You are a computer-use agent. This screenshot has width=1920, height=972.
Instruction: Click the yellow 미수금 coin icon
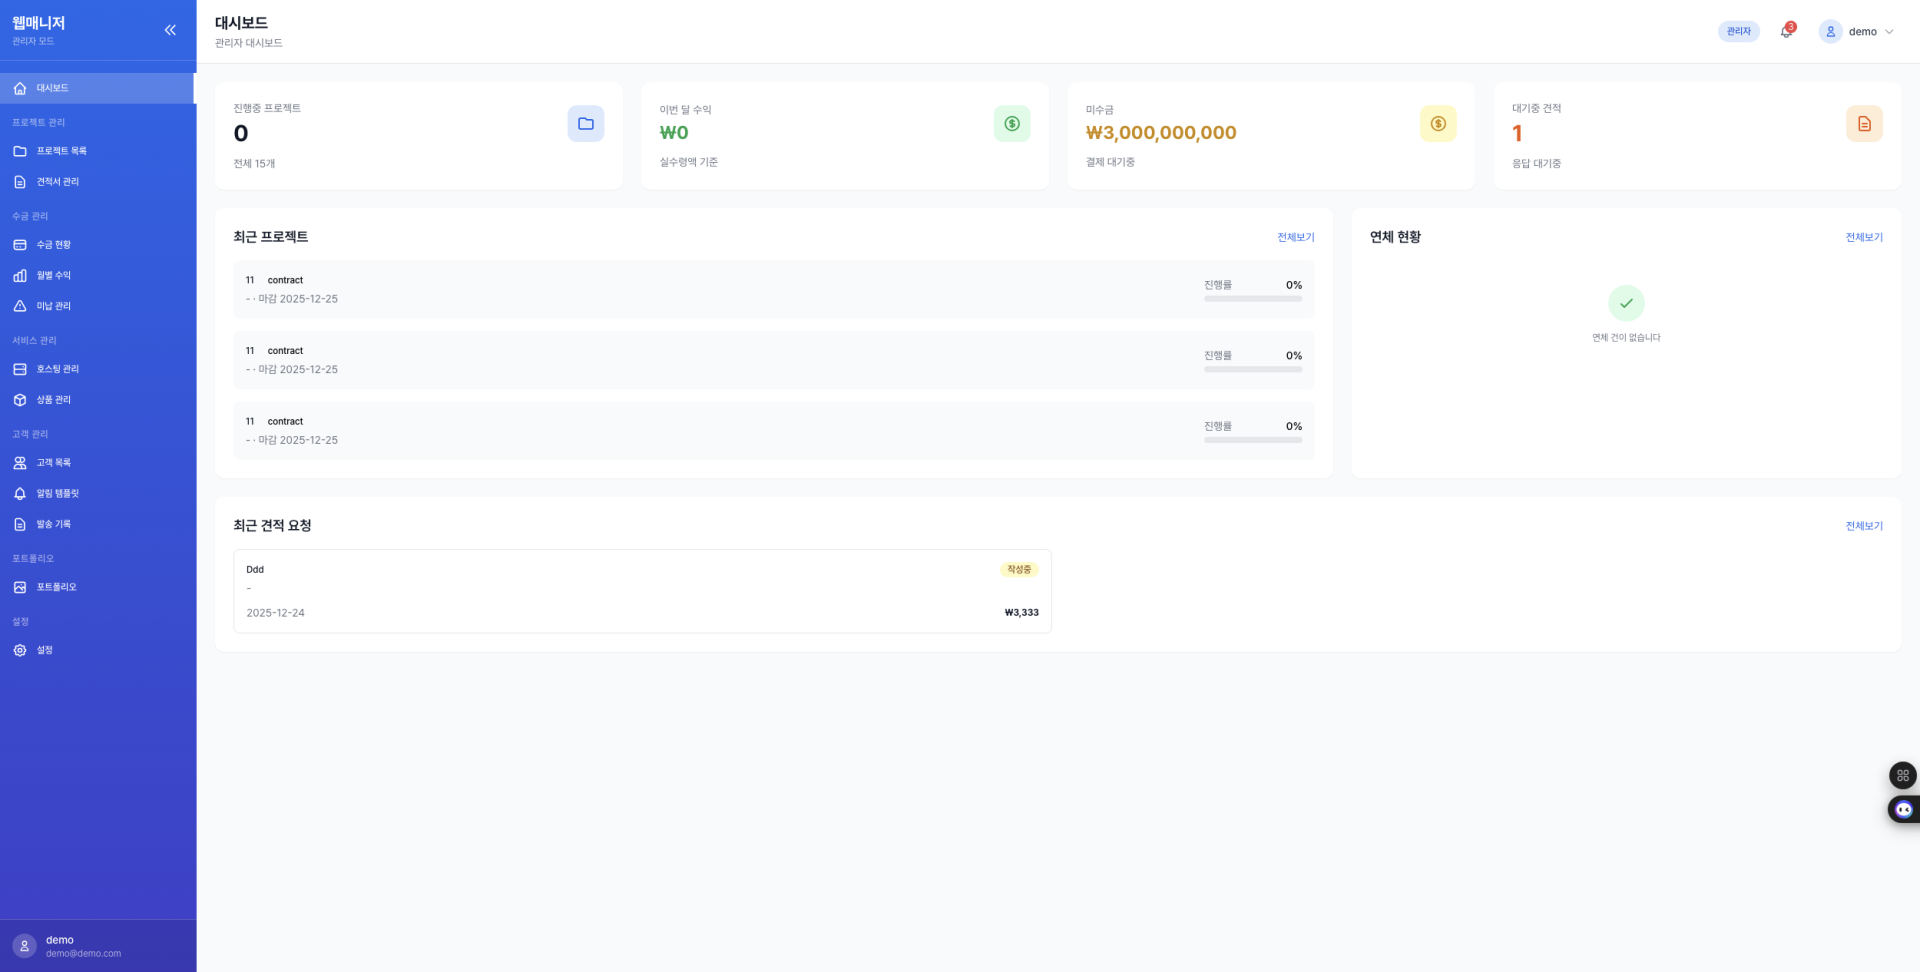[x=1437, y=124]
